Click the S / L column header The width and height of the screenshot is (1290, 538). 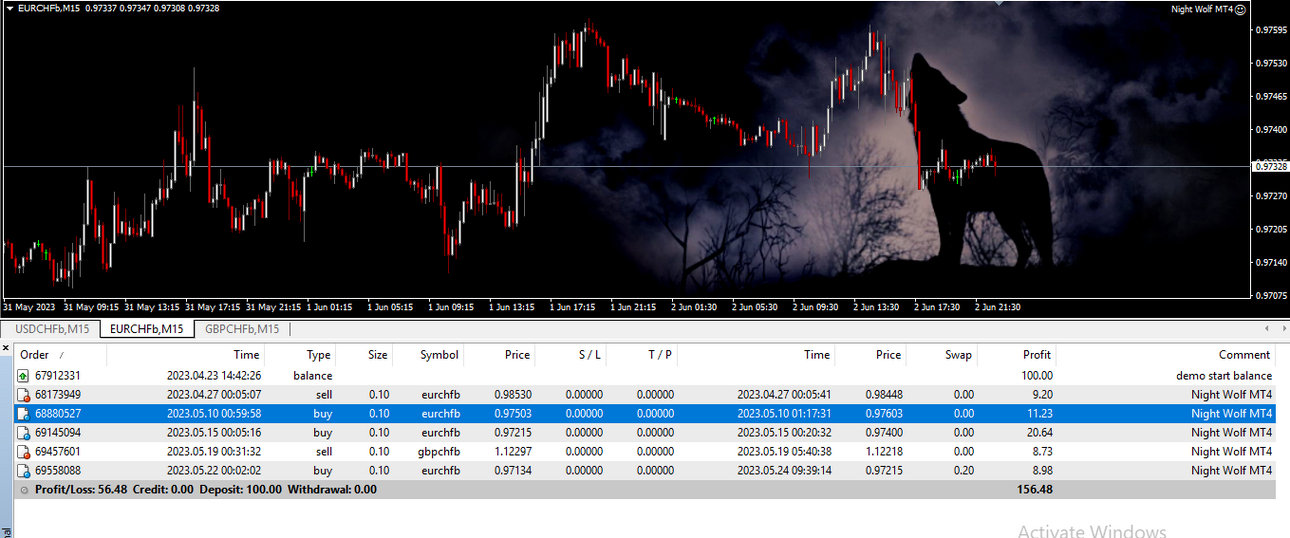pyautogui.click(x=571, y=355)
